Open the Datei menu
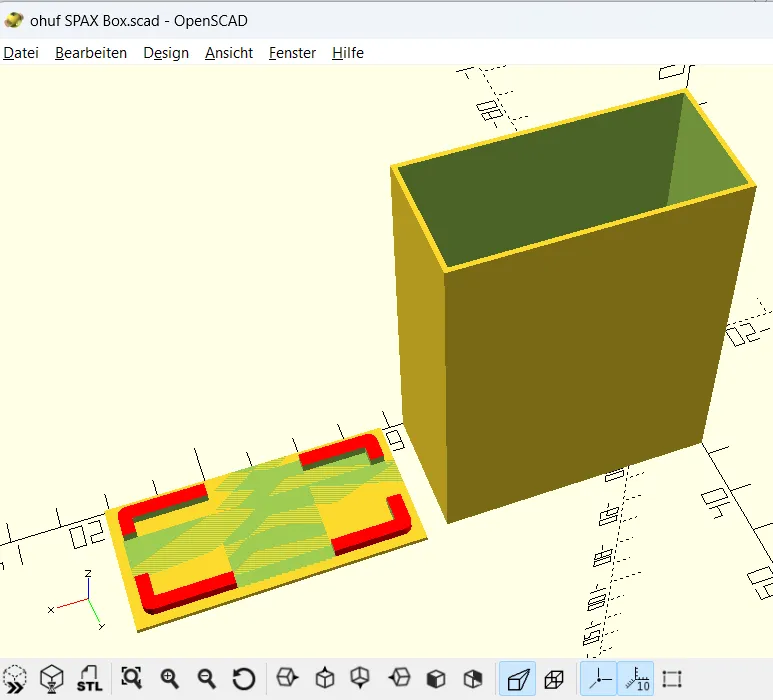Viewport: 773px width, 700px height. [21, 53]
